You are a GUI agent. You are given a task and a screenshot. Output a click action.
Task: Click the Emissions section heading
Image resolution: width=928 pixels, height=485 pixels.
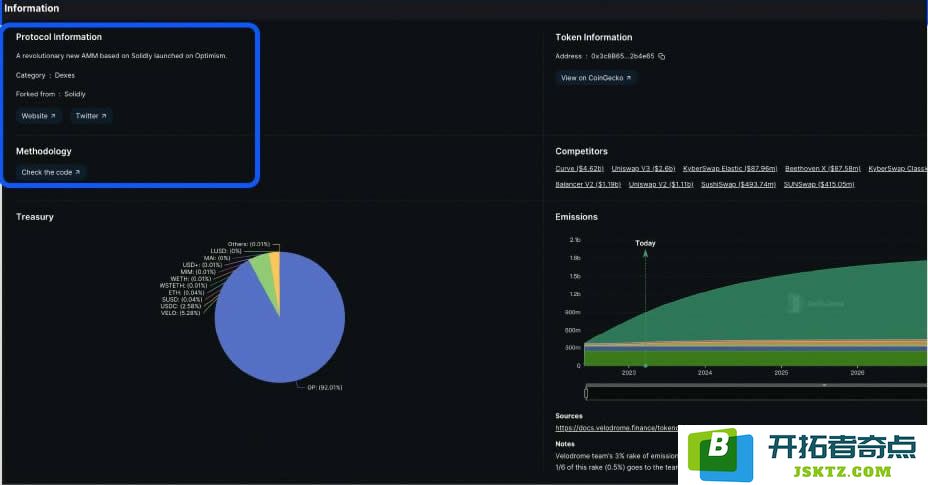pos(576,217)
